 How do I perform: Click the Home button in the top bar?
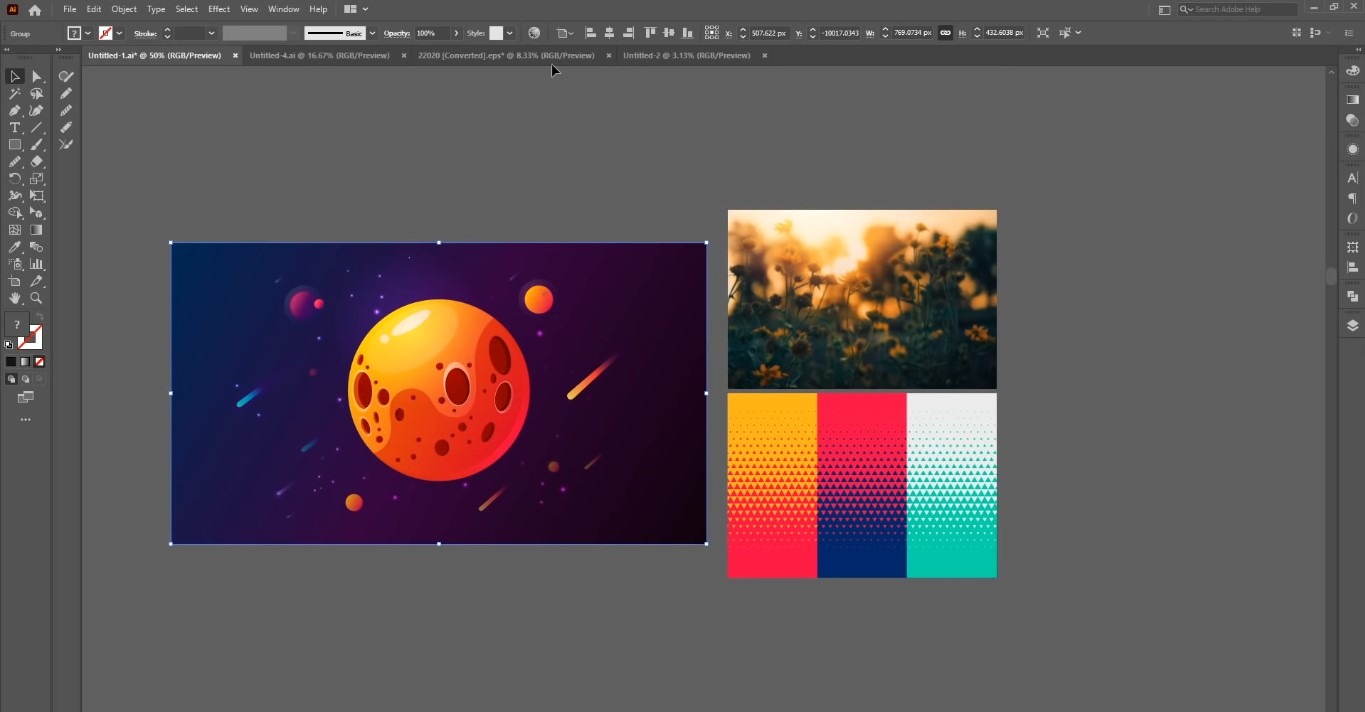35,9
